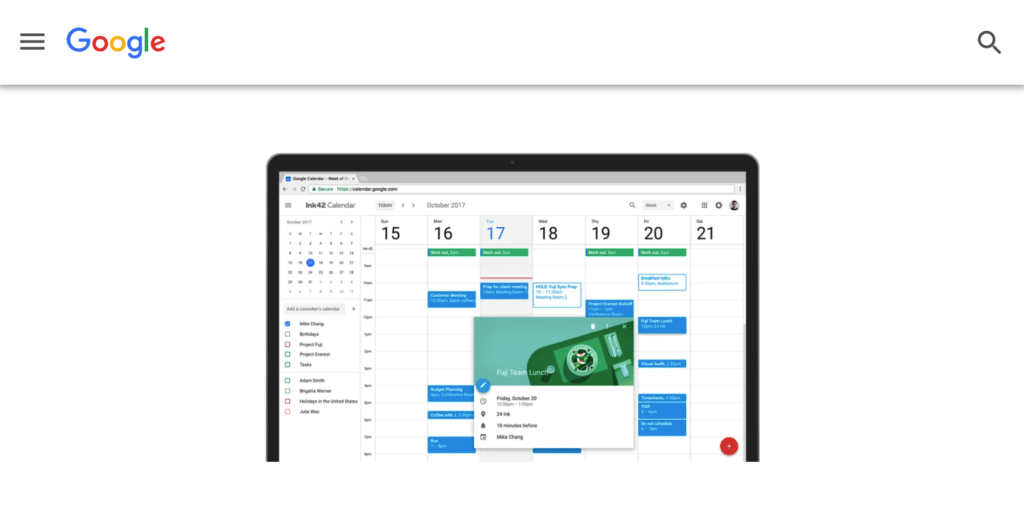Enable the Project Everest calendar checkbox
Image resolution: width=1024 pixels, height=519 pixels.
(287, 354)
